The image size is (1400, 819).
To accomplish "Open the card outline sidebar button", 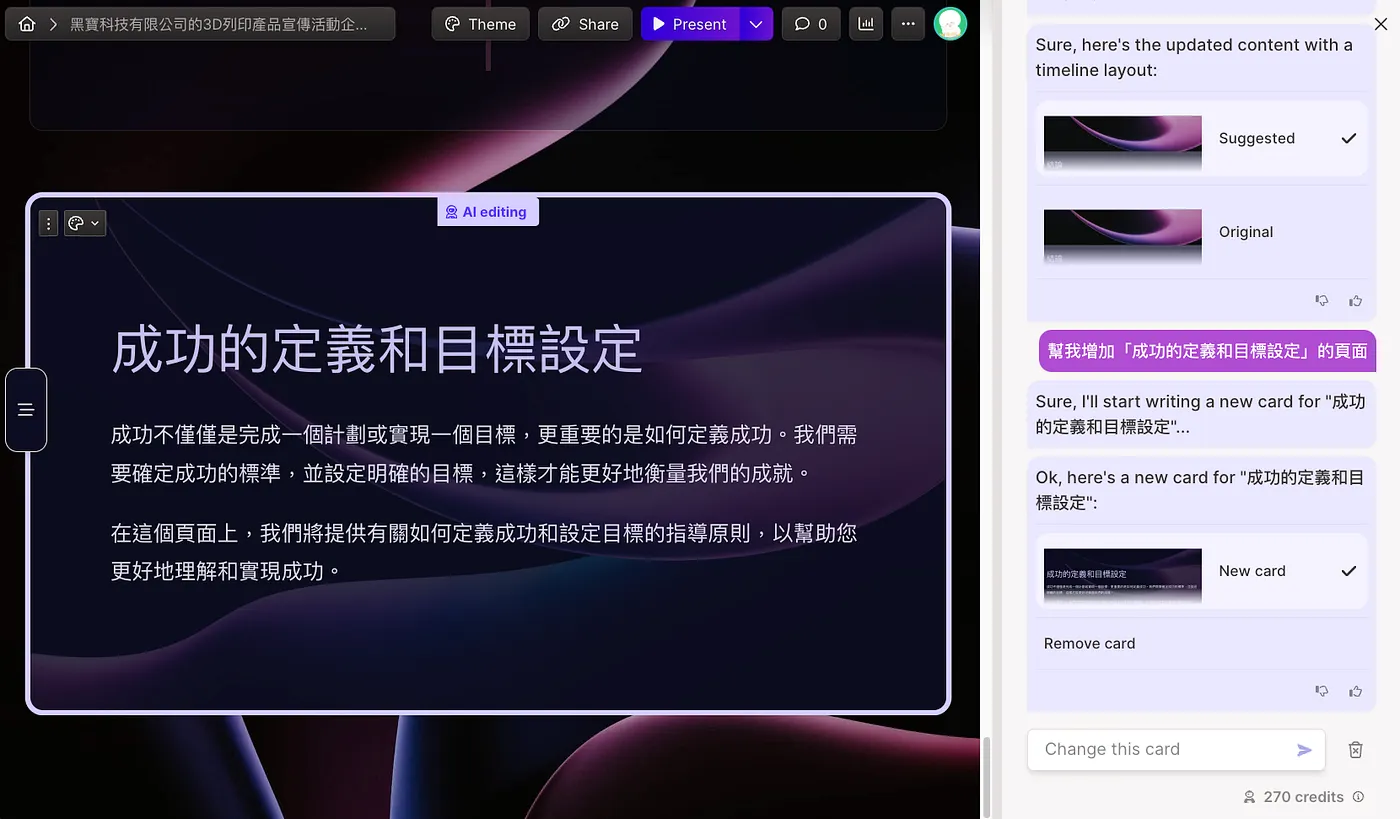I will [26, 410].
